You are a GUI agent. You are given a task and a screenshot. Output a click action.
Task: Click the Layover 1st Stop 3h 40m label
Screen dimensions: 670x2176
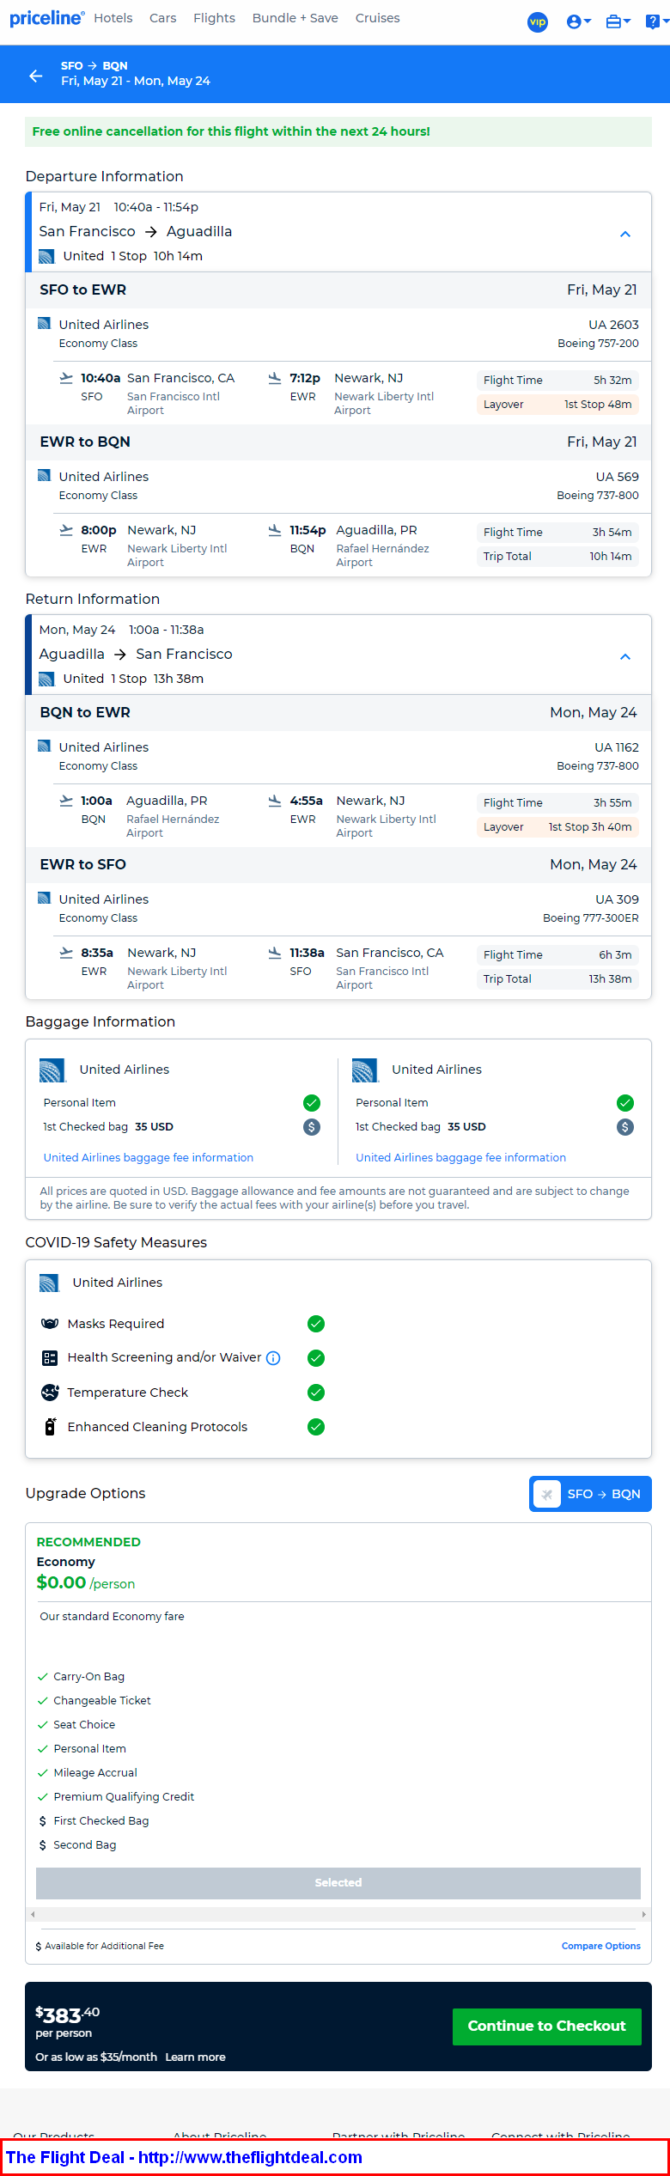click(558, 828)
